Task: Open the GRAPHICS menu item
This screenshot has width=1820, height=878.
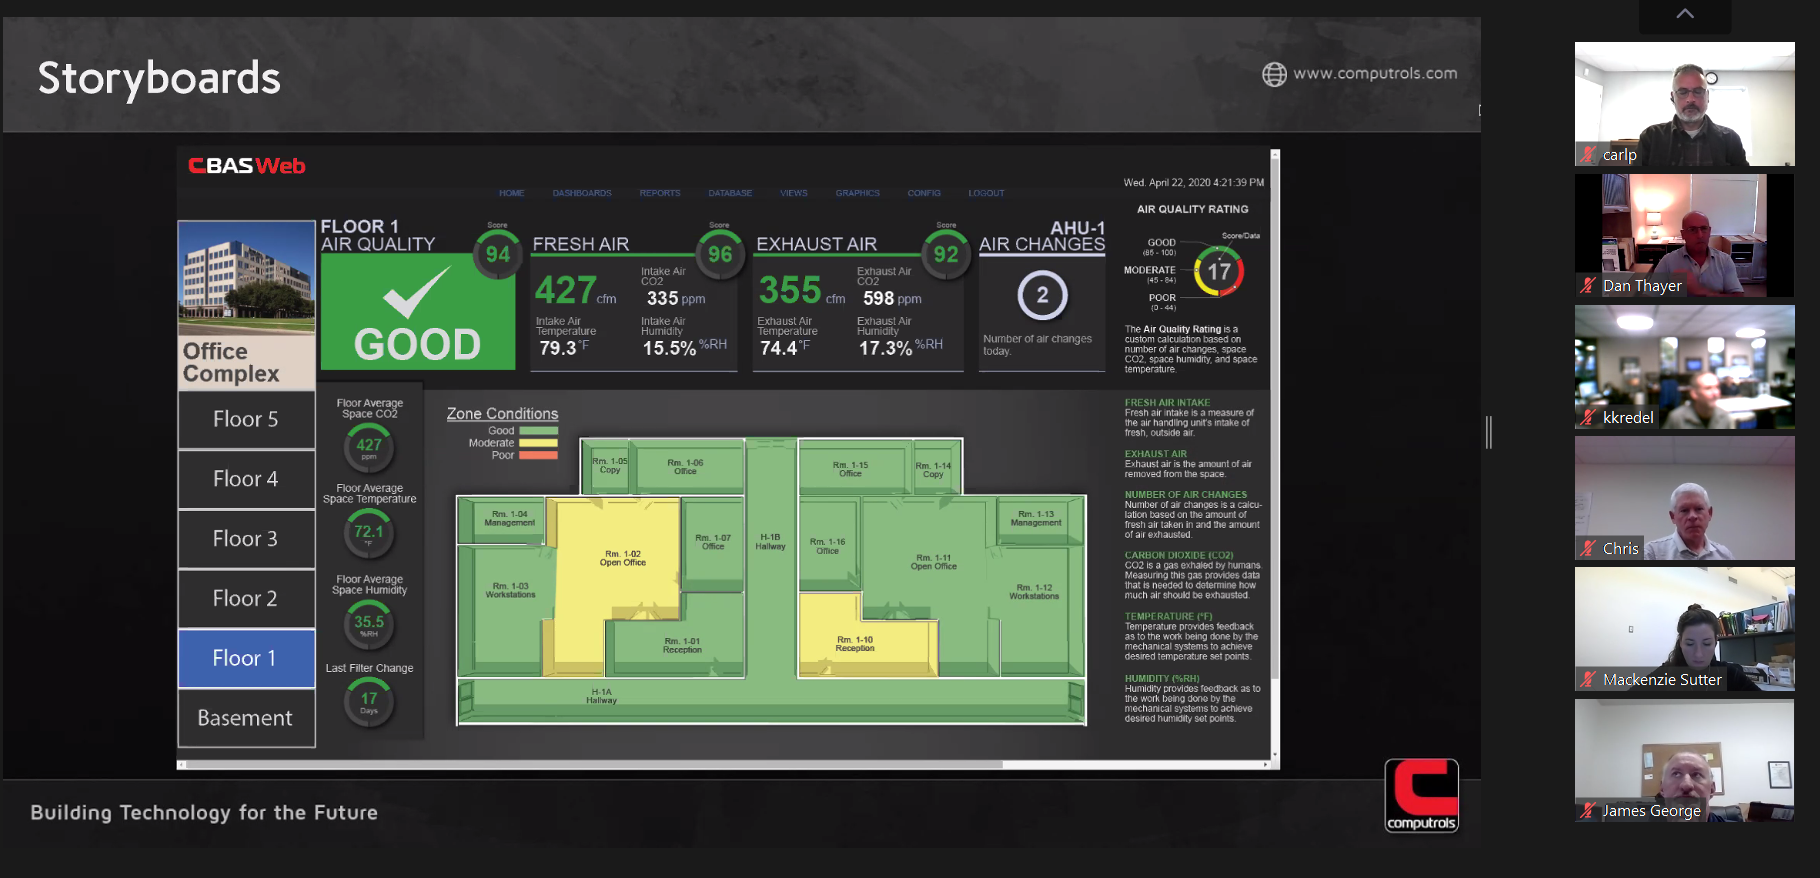Action: 858,193
